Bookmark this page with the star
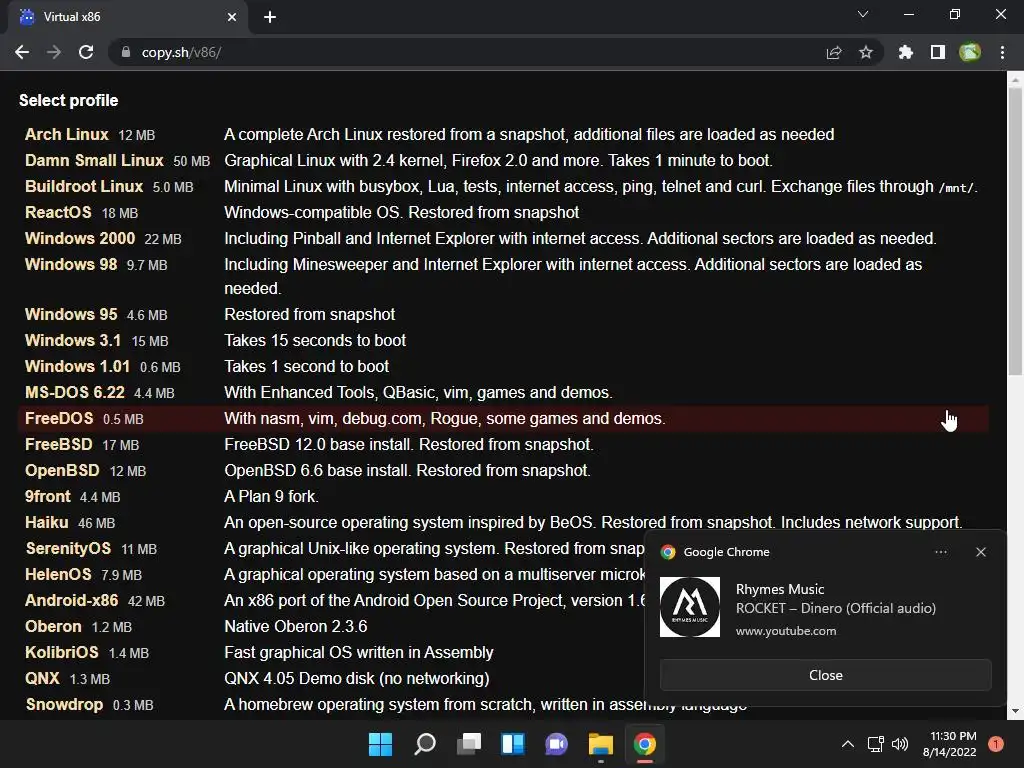1024x768 pixels. [x=866, y=52]
